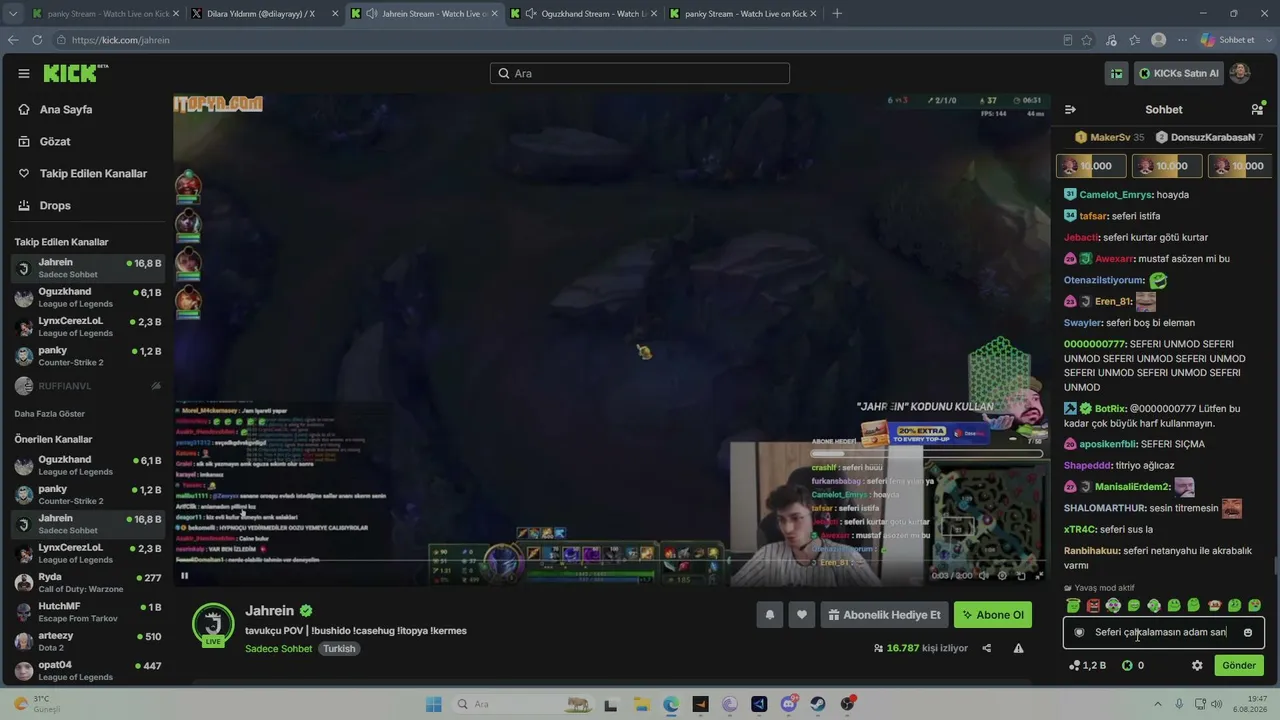Focus the Kick Ara search box
The image size is (1280, 720).
point(640,73)
